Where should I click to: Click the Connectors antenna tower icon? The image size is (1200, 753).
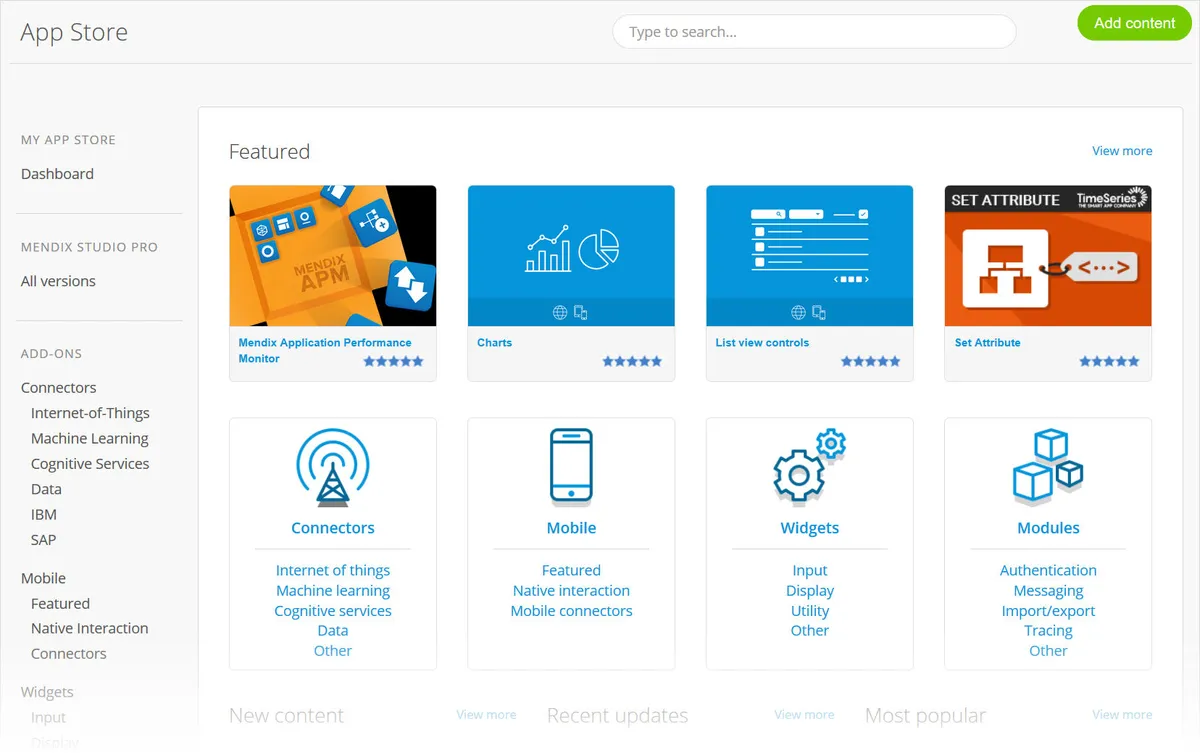[x=333, y=466]
